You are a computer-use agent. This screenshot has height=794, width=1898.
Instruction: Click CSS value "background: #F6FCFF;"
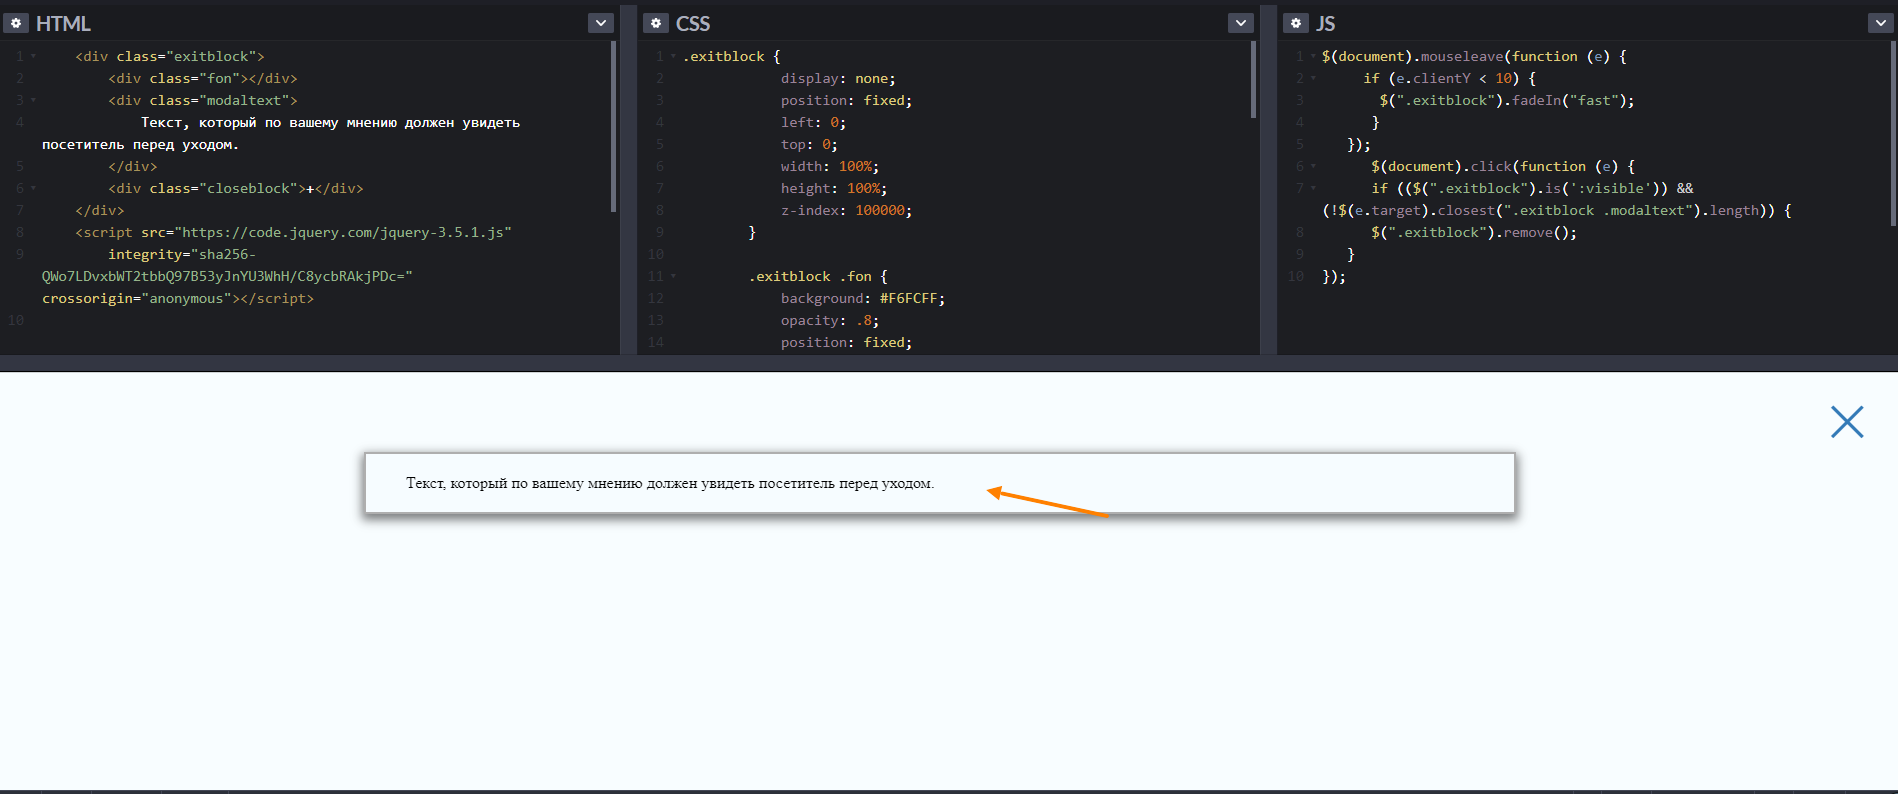pyautogui.click(x=863, y=299)
